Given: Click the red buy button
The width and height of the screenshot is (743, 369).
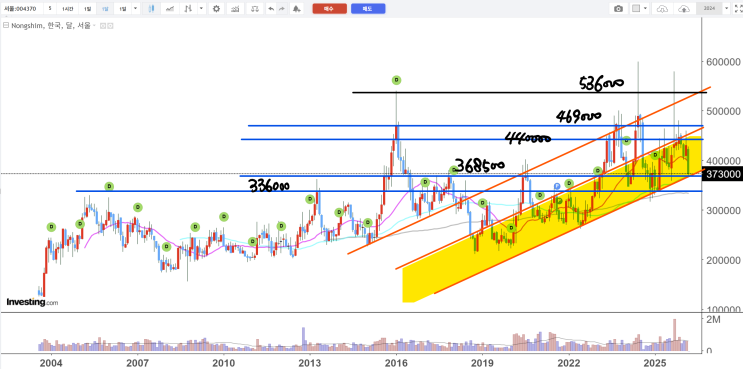Looking at the screenshot, I should 329,9.
